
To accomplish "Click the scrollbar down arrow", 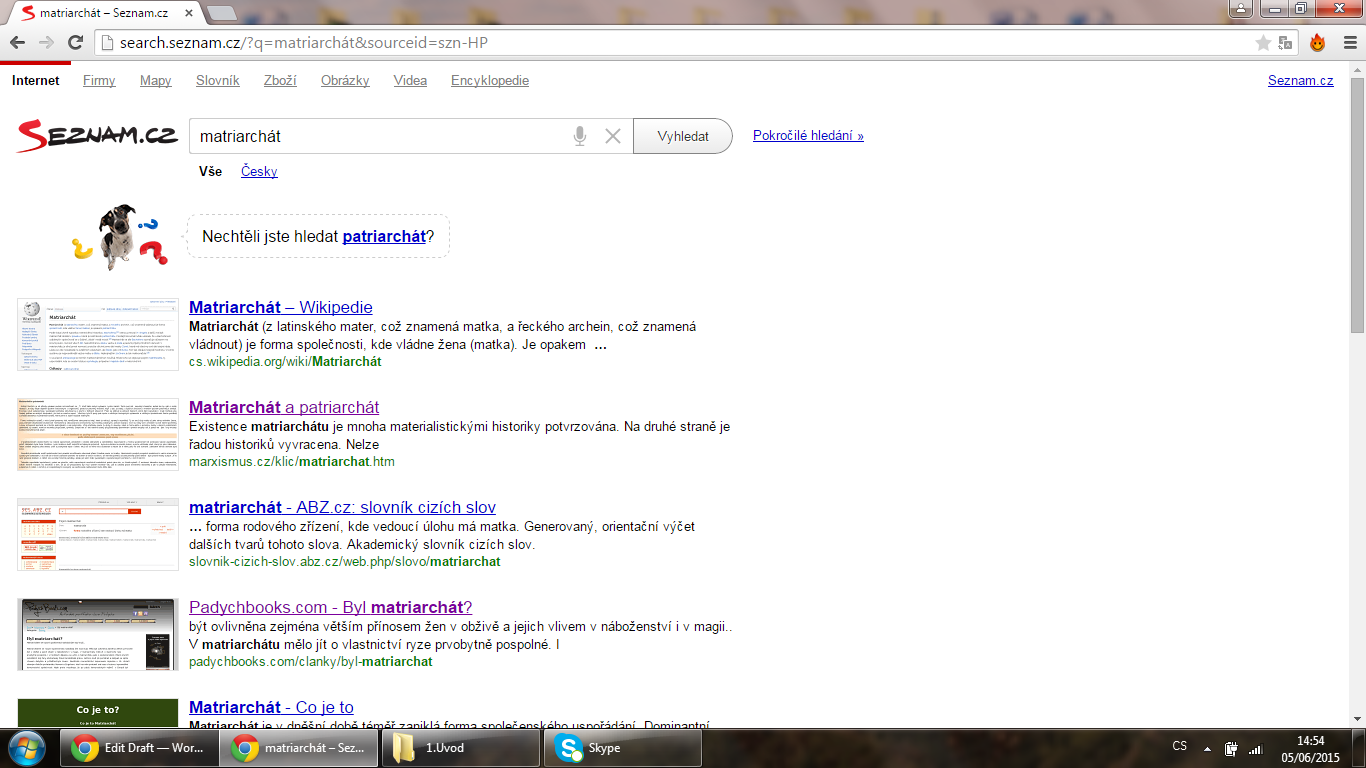I will (1357, 720).
